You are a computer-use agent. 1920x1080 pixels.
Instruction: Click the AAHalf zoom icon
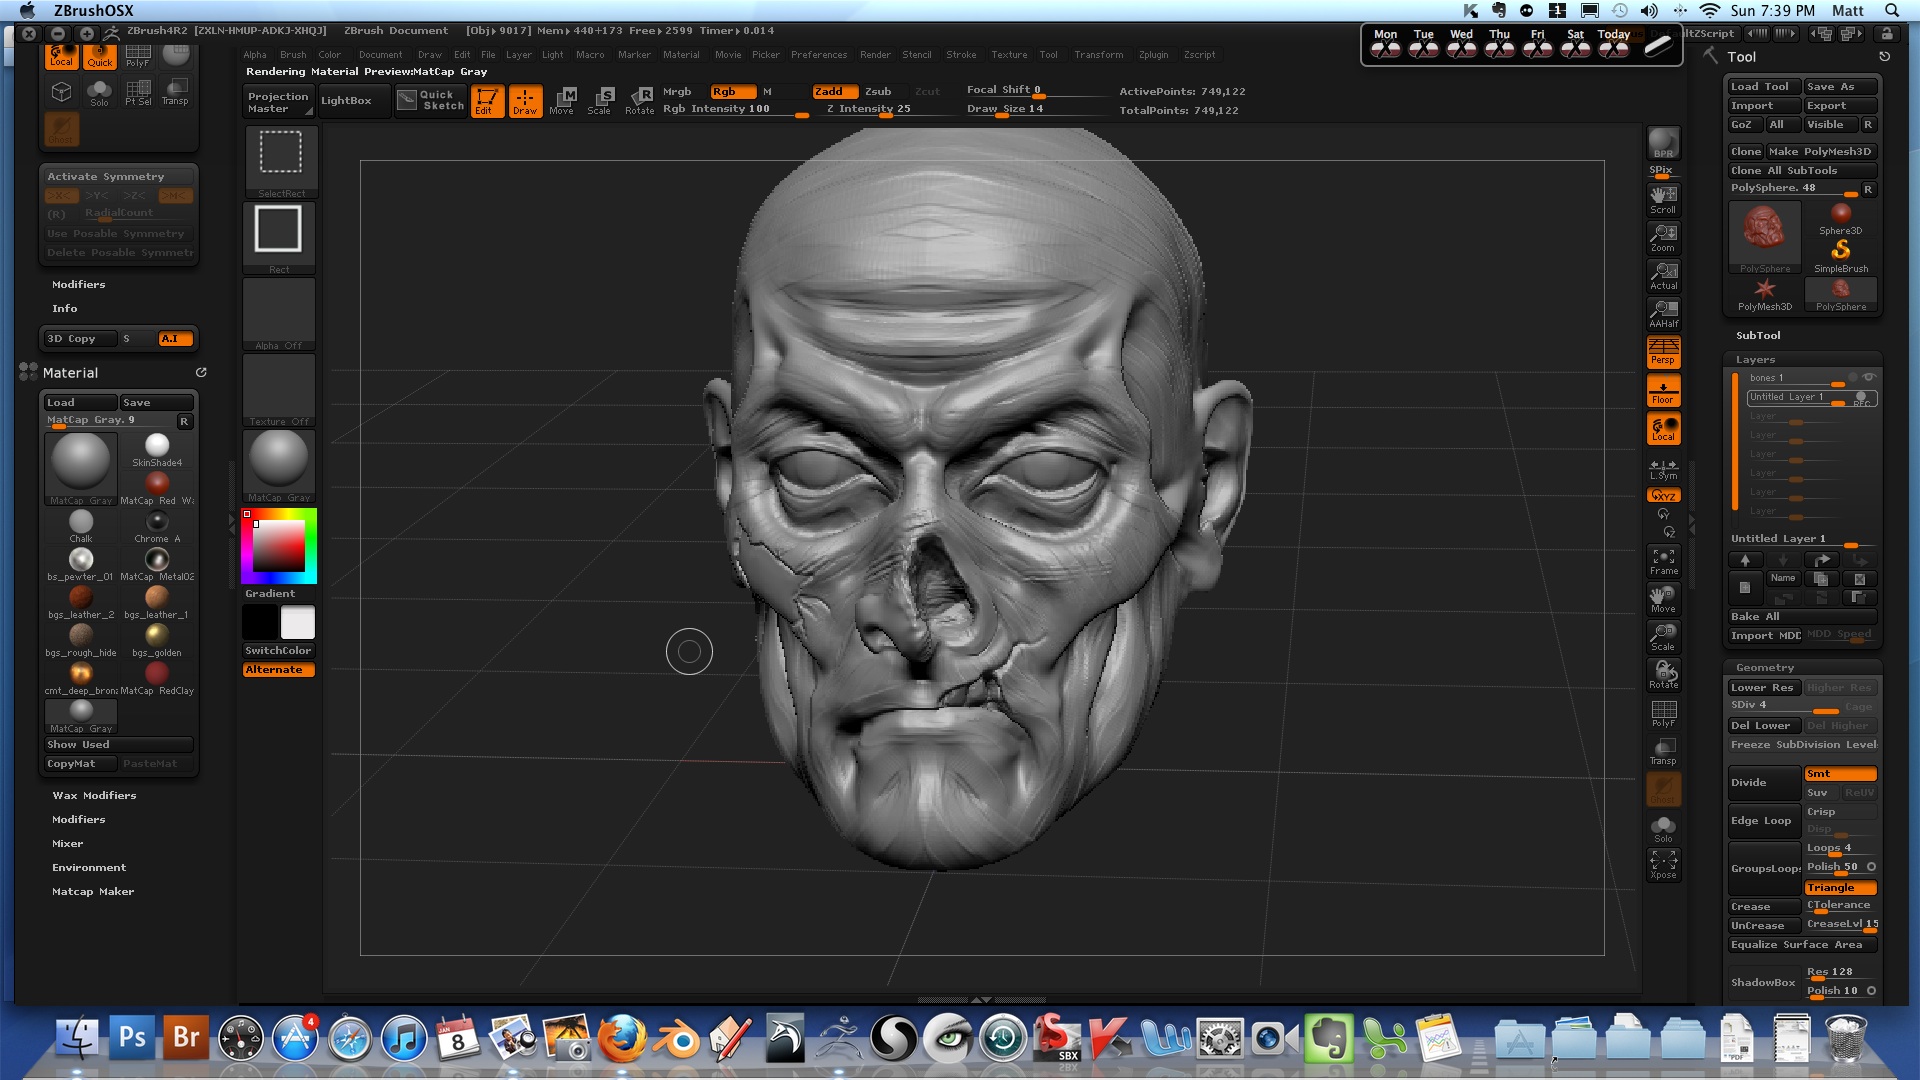point(1663,313)
